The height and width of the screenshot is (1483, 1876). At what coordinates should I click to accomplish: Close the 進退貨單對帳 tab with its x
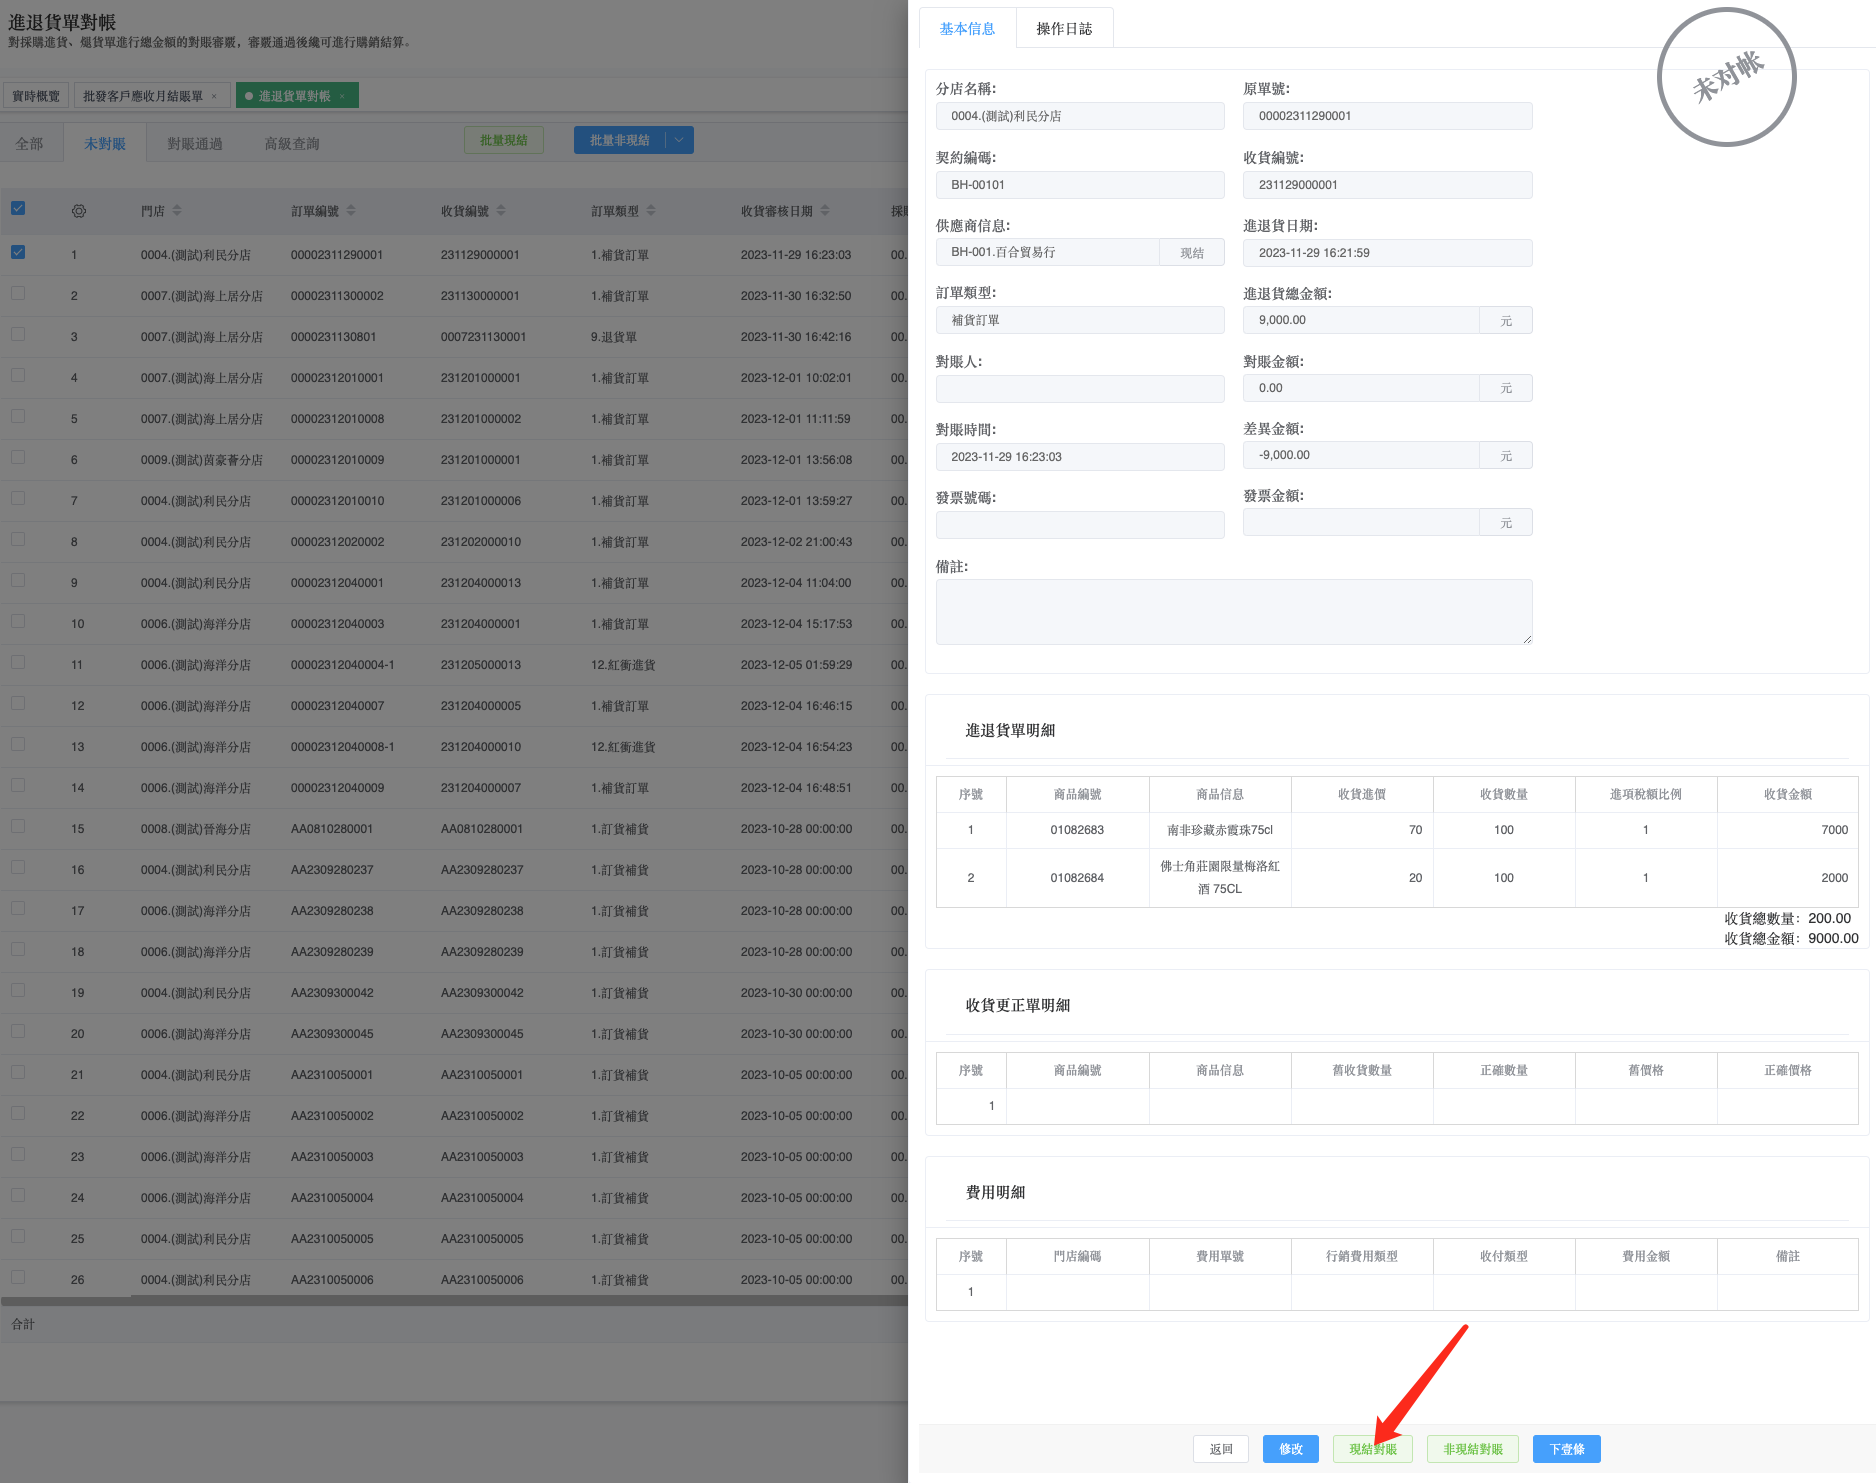pyautogui.click(x=342, y=97)
